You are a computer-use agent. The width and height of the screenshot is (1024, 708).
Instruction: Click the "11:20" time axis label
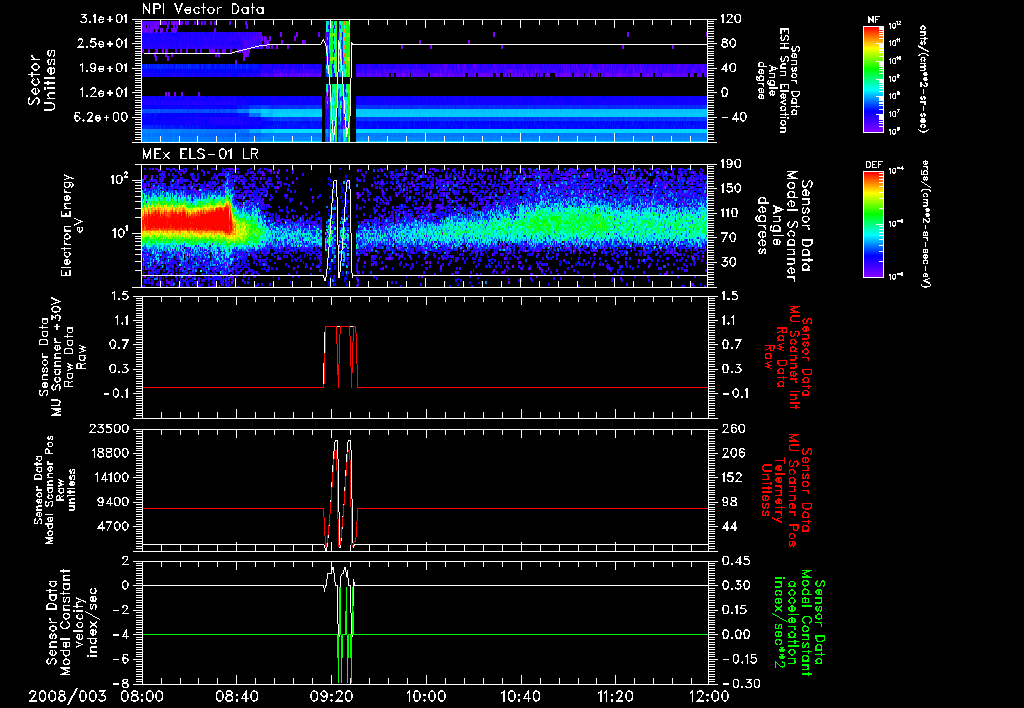coord(615,696)
